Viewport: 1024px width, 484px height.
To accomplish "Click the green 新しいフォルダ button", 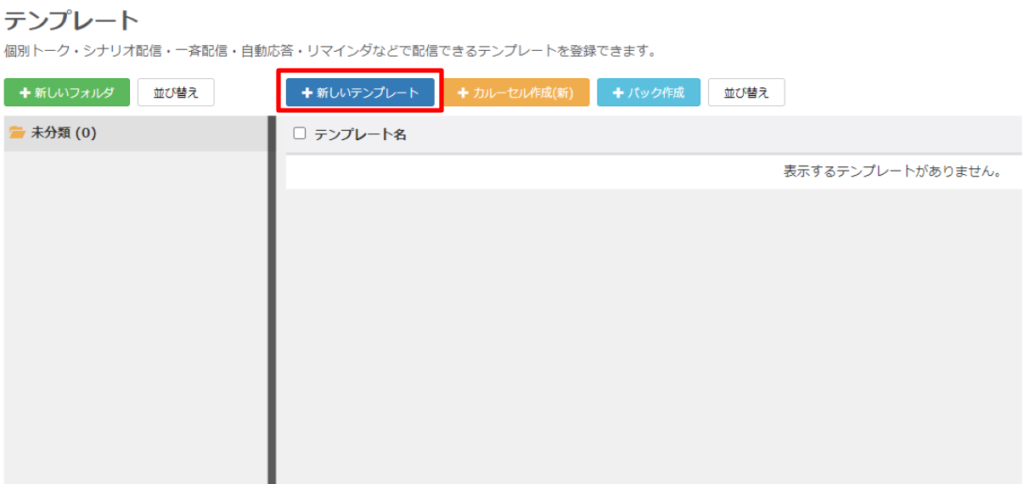I will [67, 93].
